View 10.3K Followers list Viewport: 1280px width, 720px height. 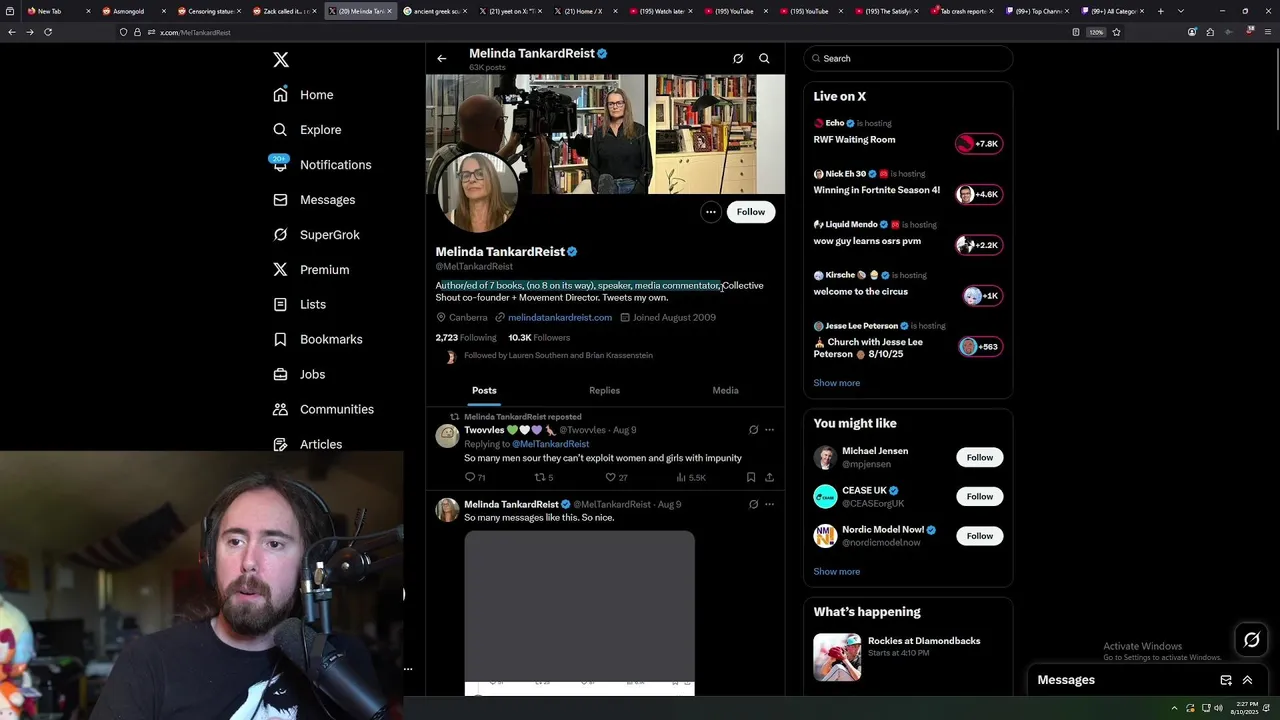539,338
